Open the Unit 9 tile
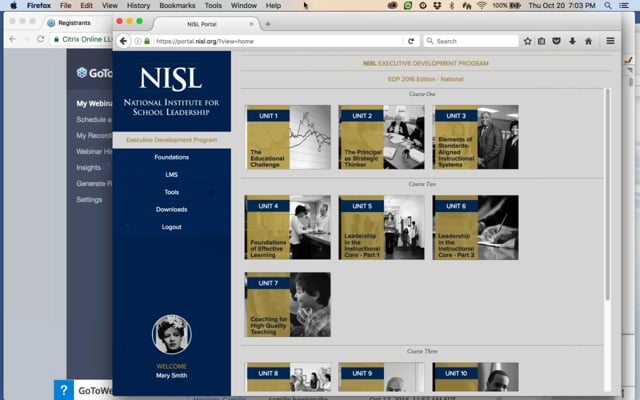 click(x=382, y=377)
